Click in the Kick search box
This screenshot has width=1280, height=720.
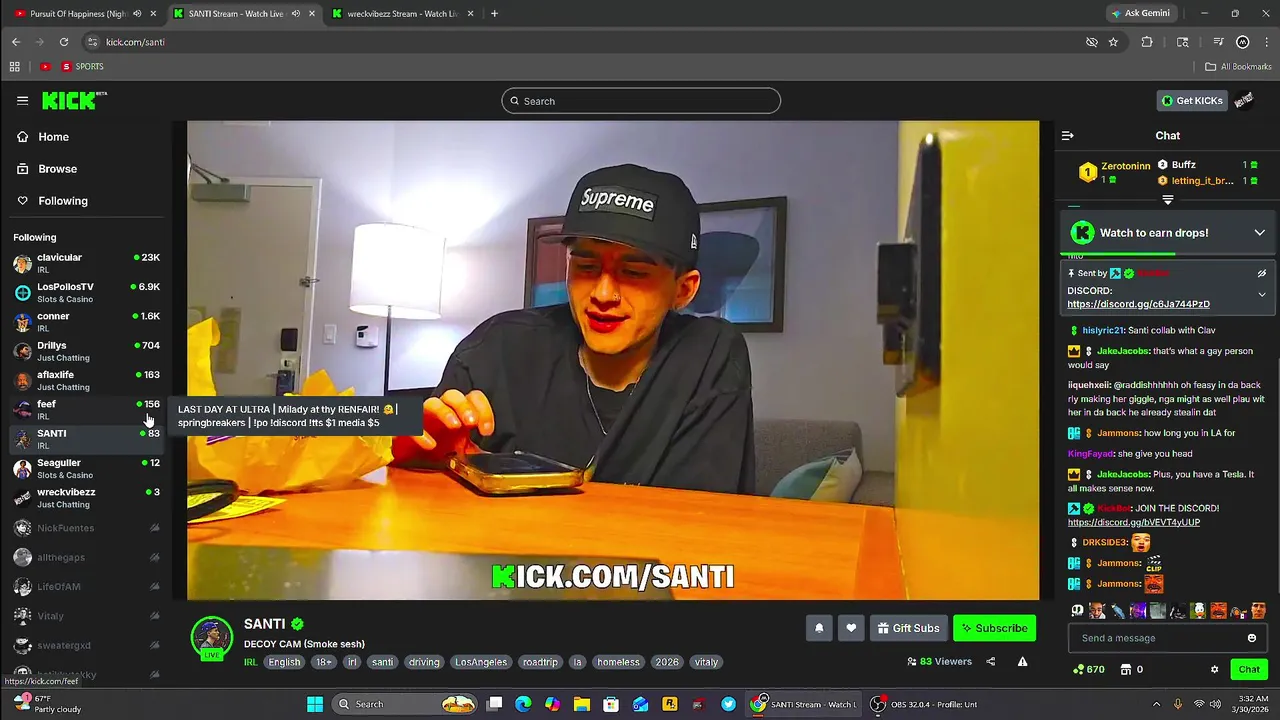tap(641, 101)
